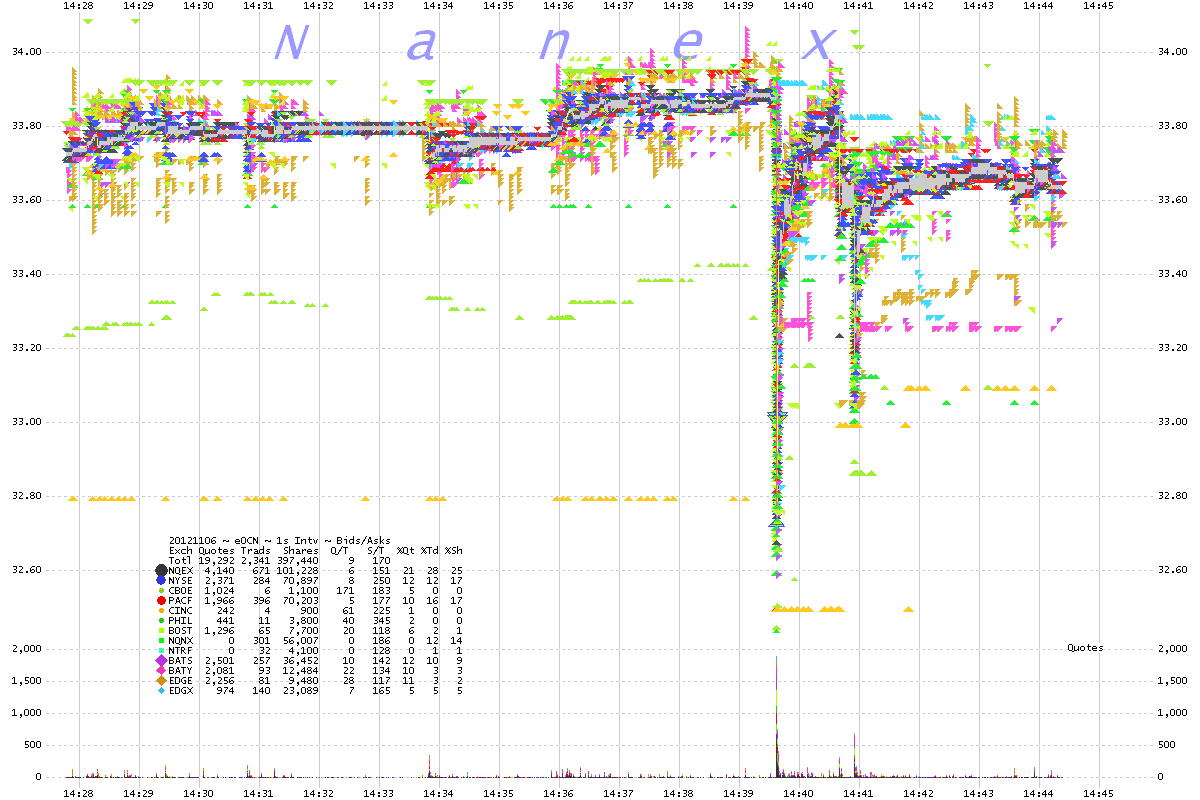Click the teal NTRF legend square
The width and height of the screenshot is (1200, 800).
point(161,650)
